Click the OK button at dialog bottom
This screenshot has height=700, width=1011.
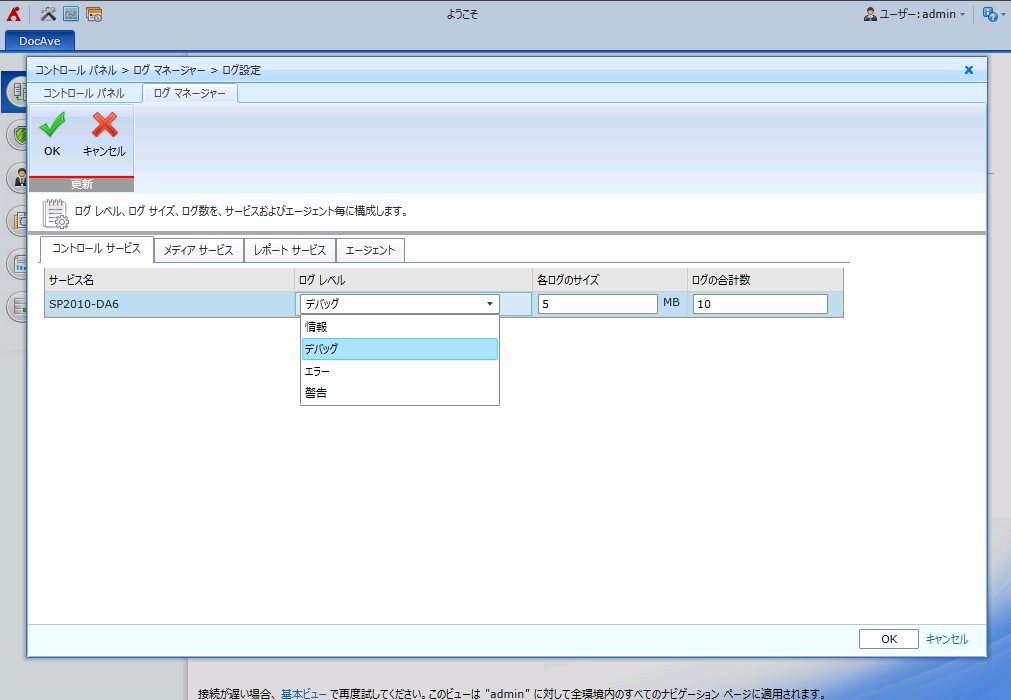pyautogui.click(x=888, y=639)
